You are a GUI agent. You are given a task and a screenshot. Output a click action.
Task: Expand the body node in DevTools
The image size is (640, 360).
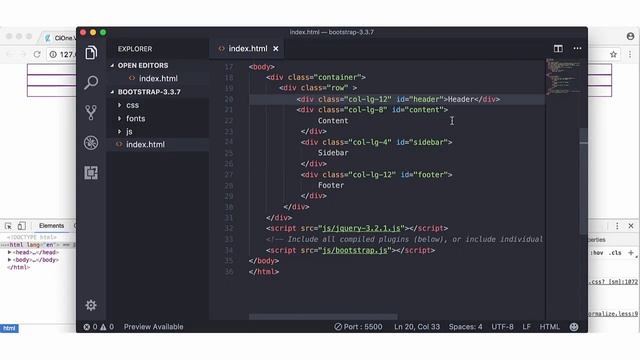(9, 260)
